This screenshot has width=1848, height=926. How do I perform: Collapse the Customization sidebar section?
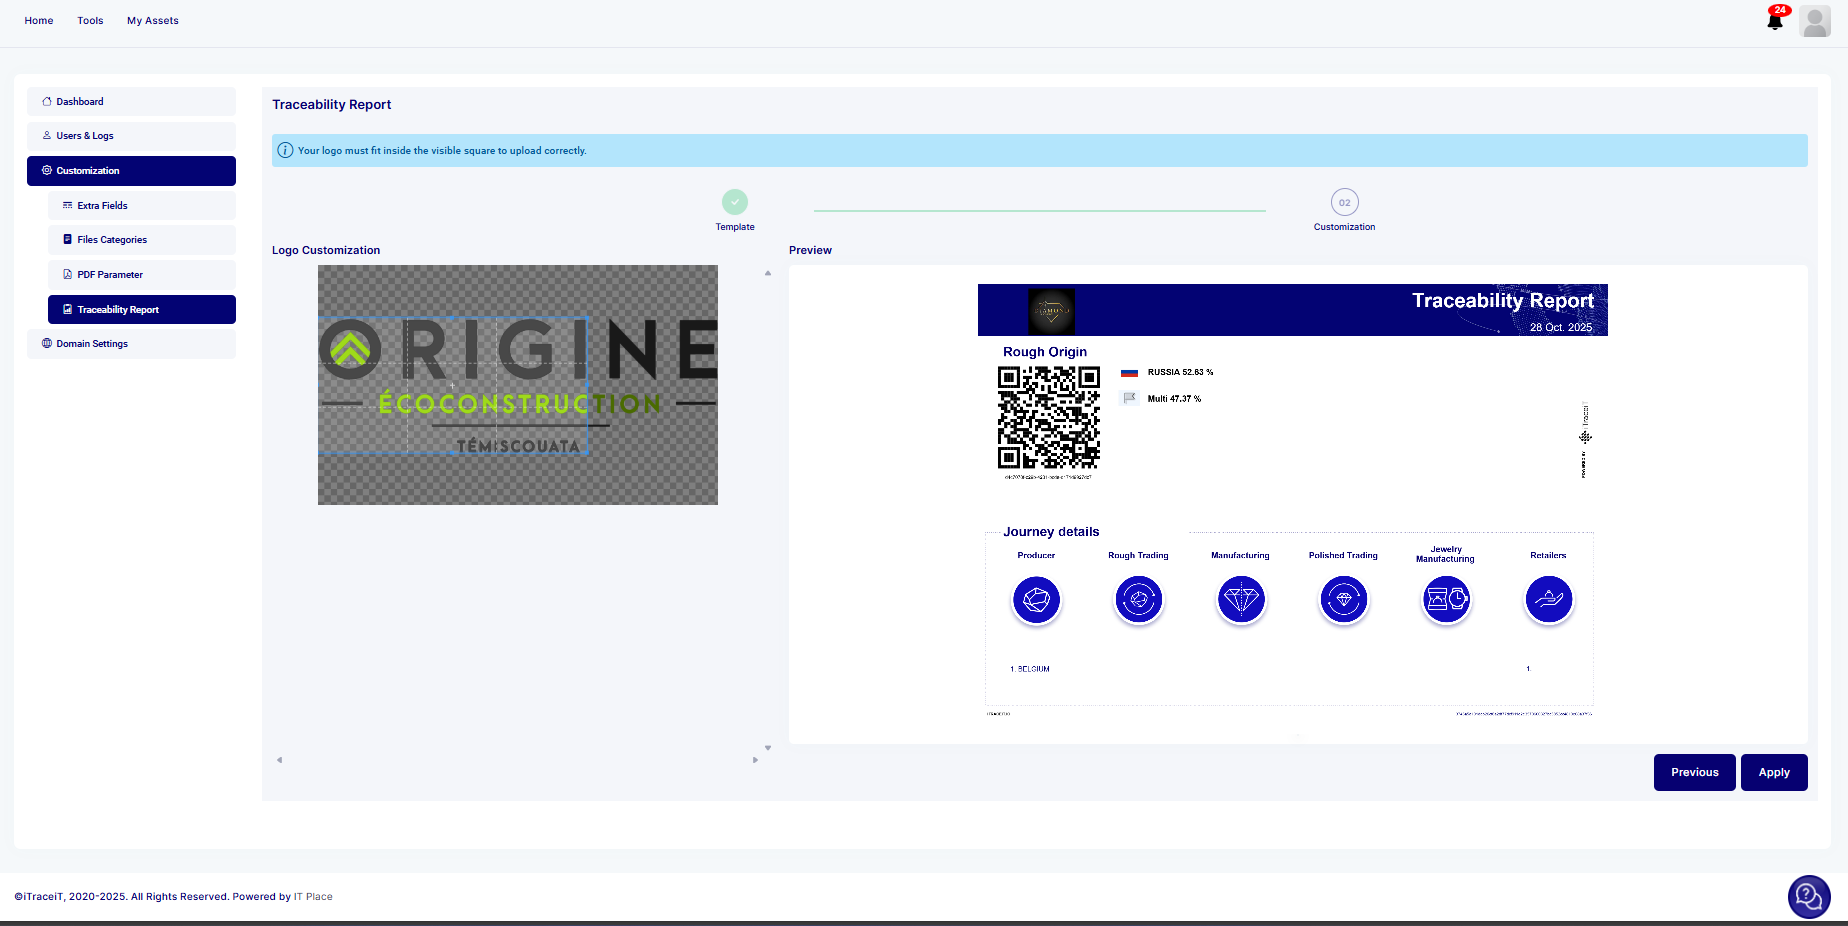point(131,171)
